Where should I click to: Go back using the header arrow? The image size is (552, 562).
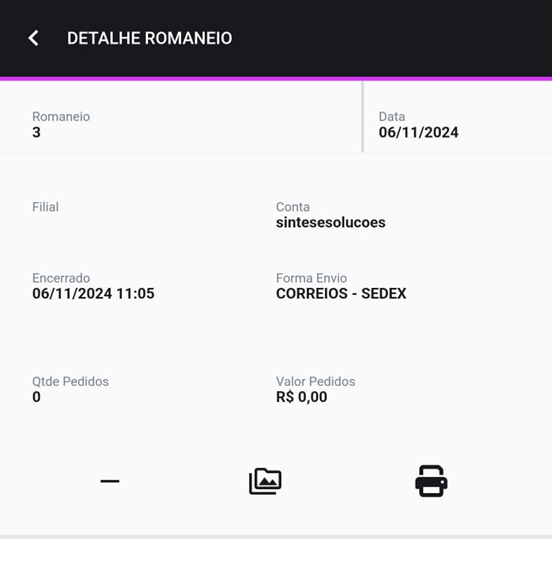coord(34,38)
